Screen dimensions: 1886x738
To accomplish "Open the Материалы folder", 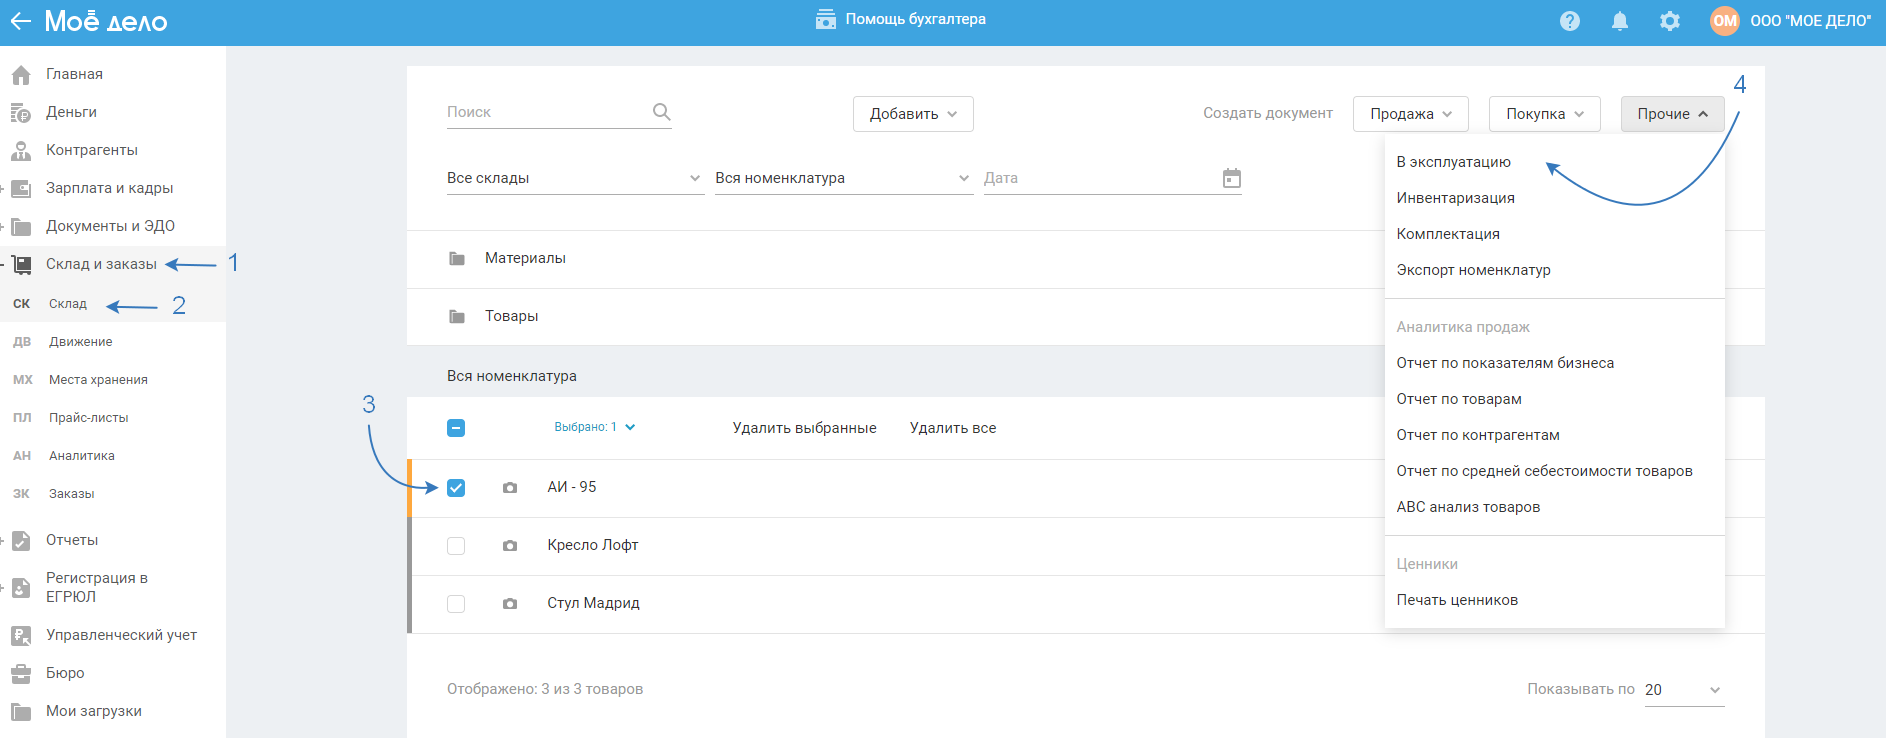I will pos(525,258).
